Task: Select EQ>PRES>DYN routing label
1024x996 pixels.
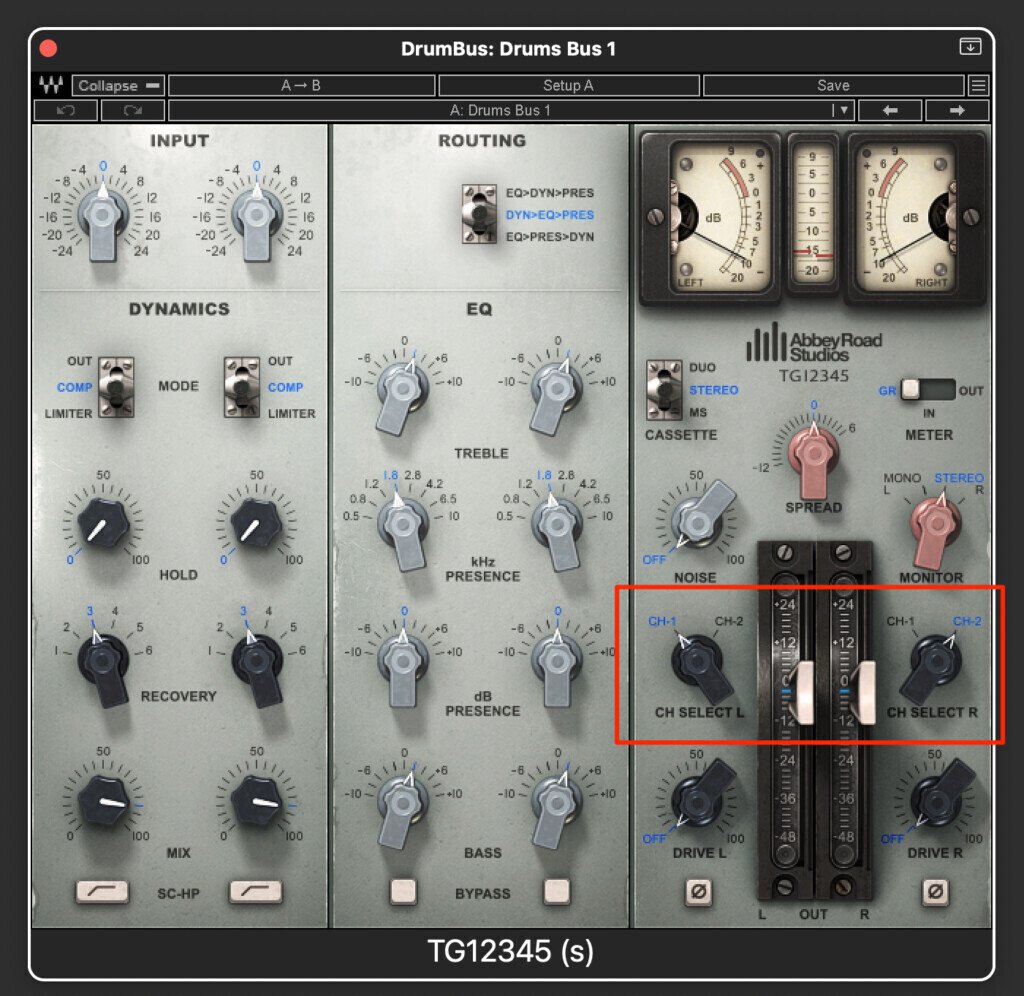Action: tap(550, 236)
